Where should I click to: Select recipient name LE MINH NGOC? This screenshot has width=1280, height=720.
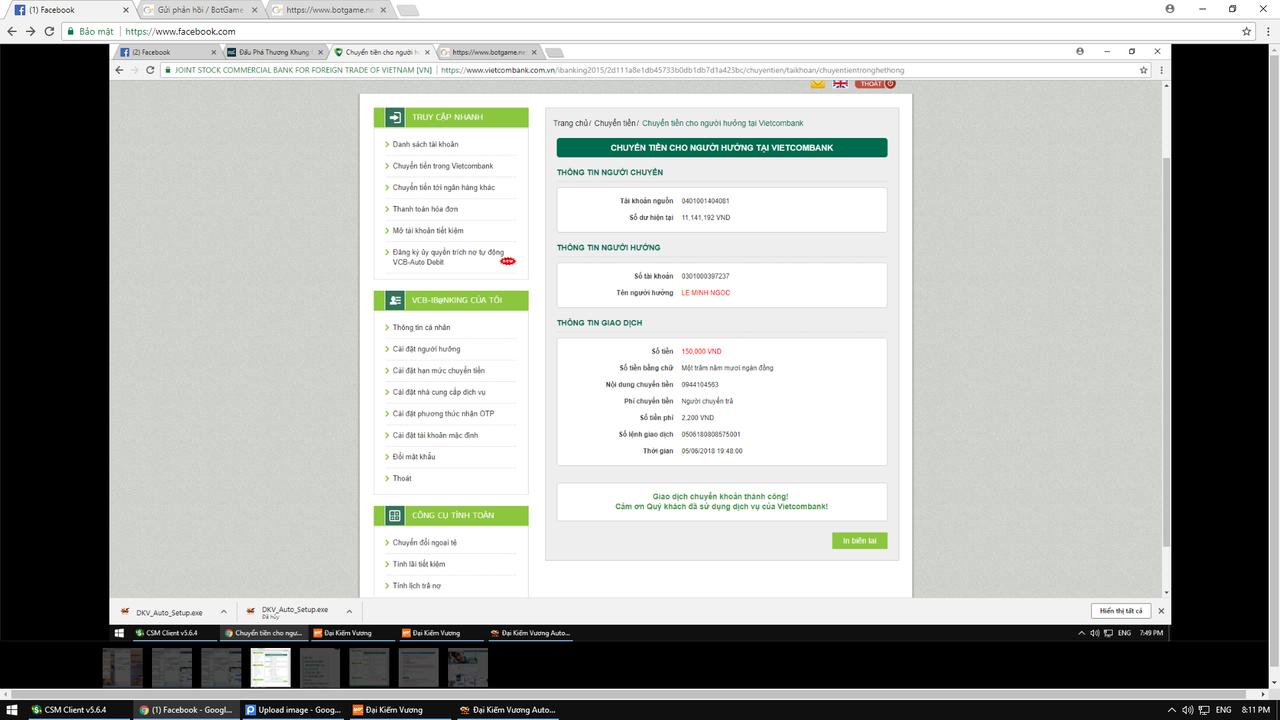point(706,293)
